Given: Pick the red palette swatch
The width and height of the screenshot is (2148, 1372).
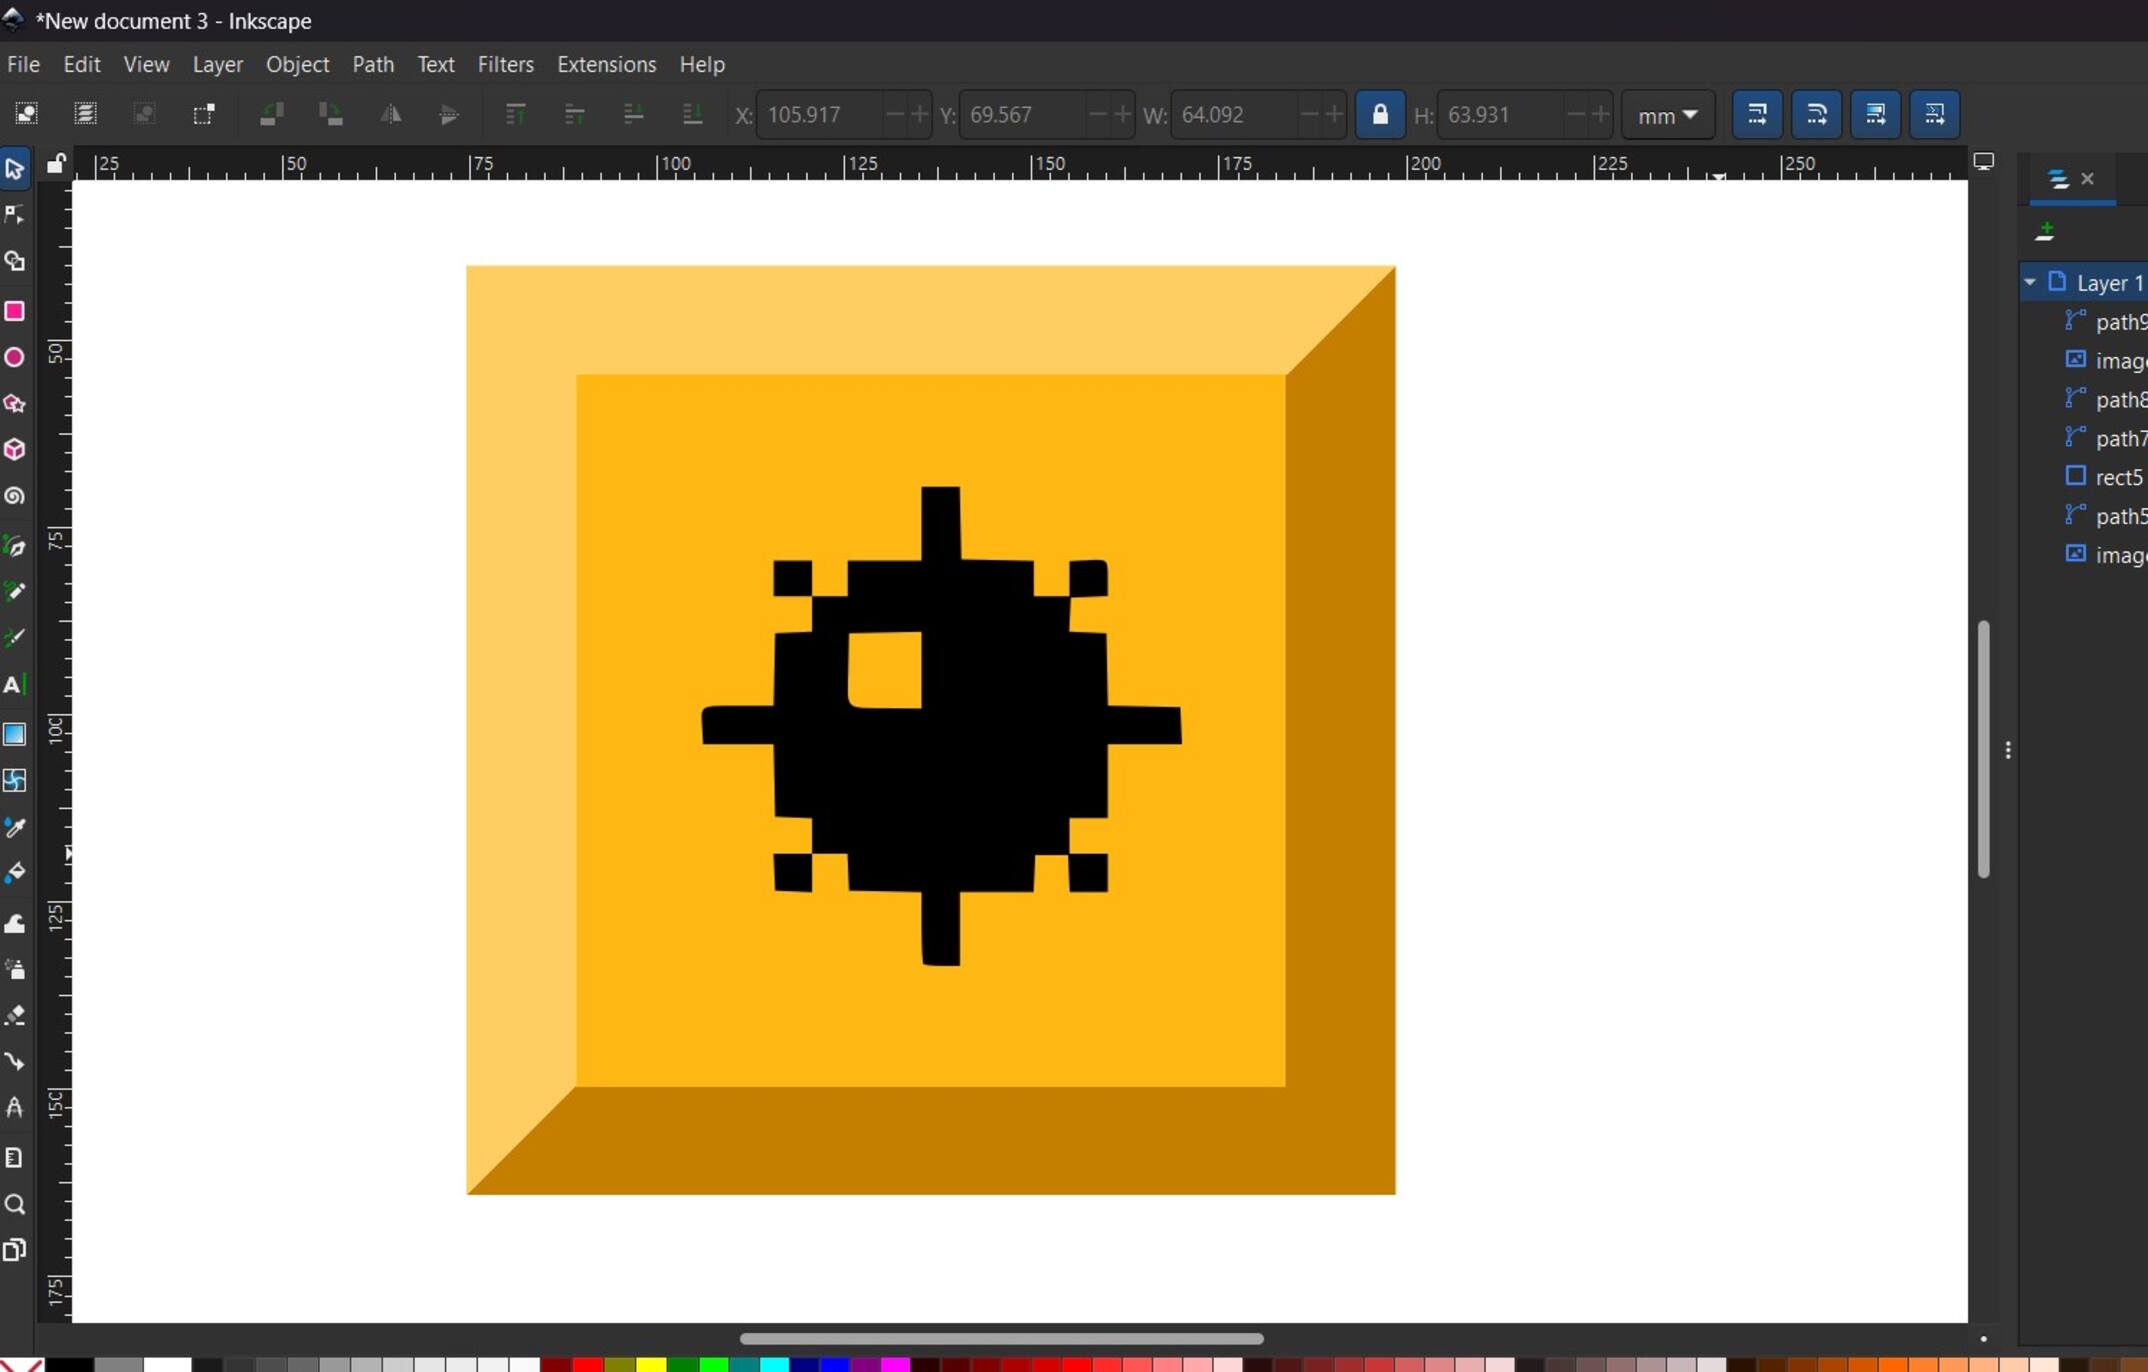Looking at the screenshot, I should click(588, 1364).
